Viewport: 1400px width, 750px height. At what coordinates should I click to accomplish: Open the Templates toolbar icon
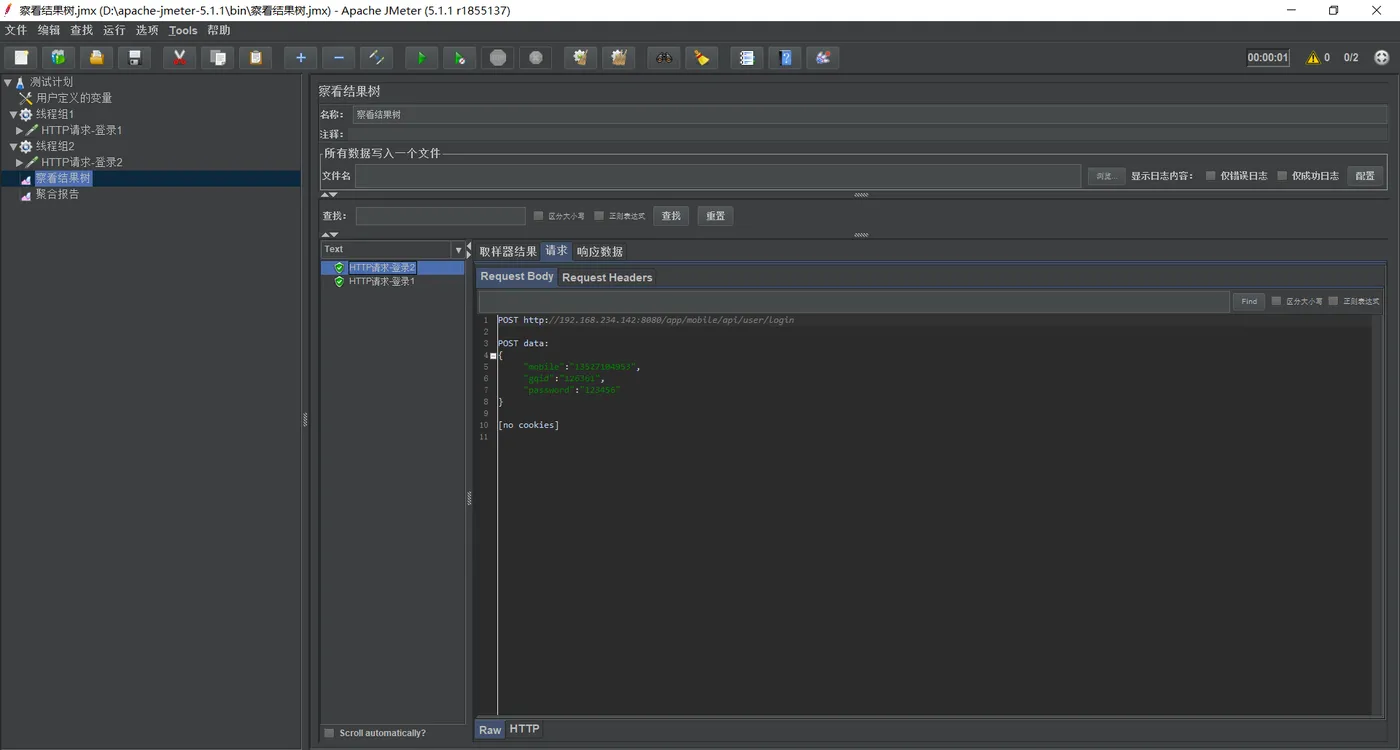[x=58, y=57]
